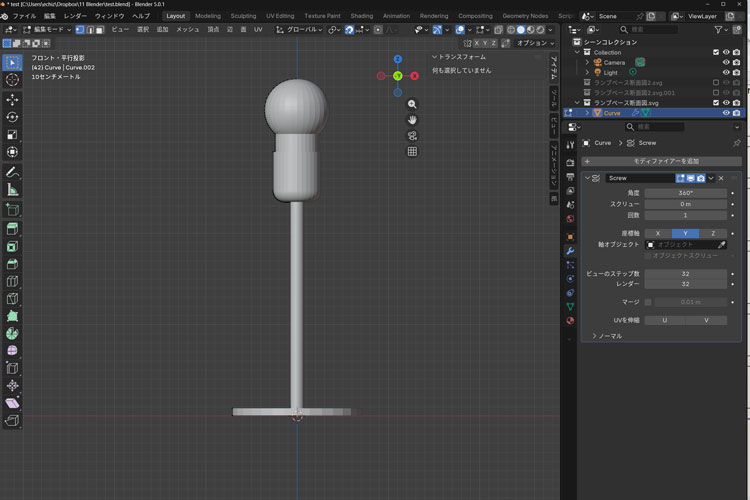The height and width of the screenshot is (500, 750).
Task: Open the レンダー menu in the menu bar
Action: tap(75, 16)
